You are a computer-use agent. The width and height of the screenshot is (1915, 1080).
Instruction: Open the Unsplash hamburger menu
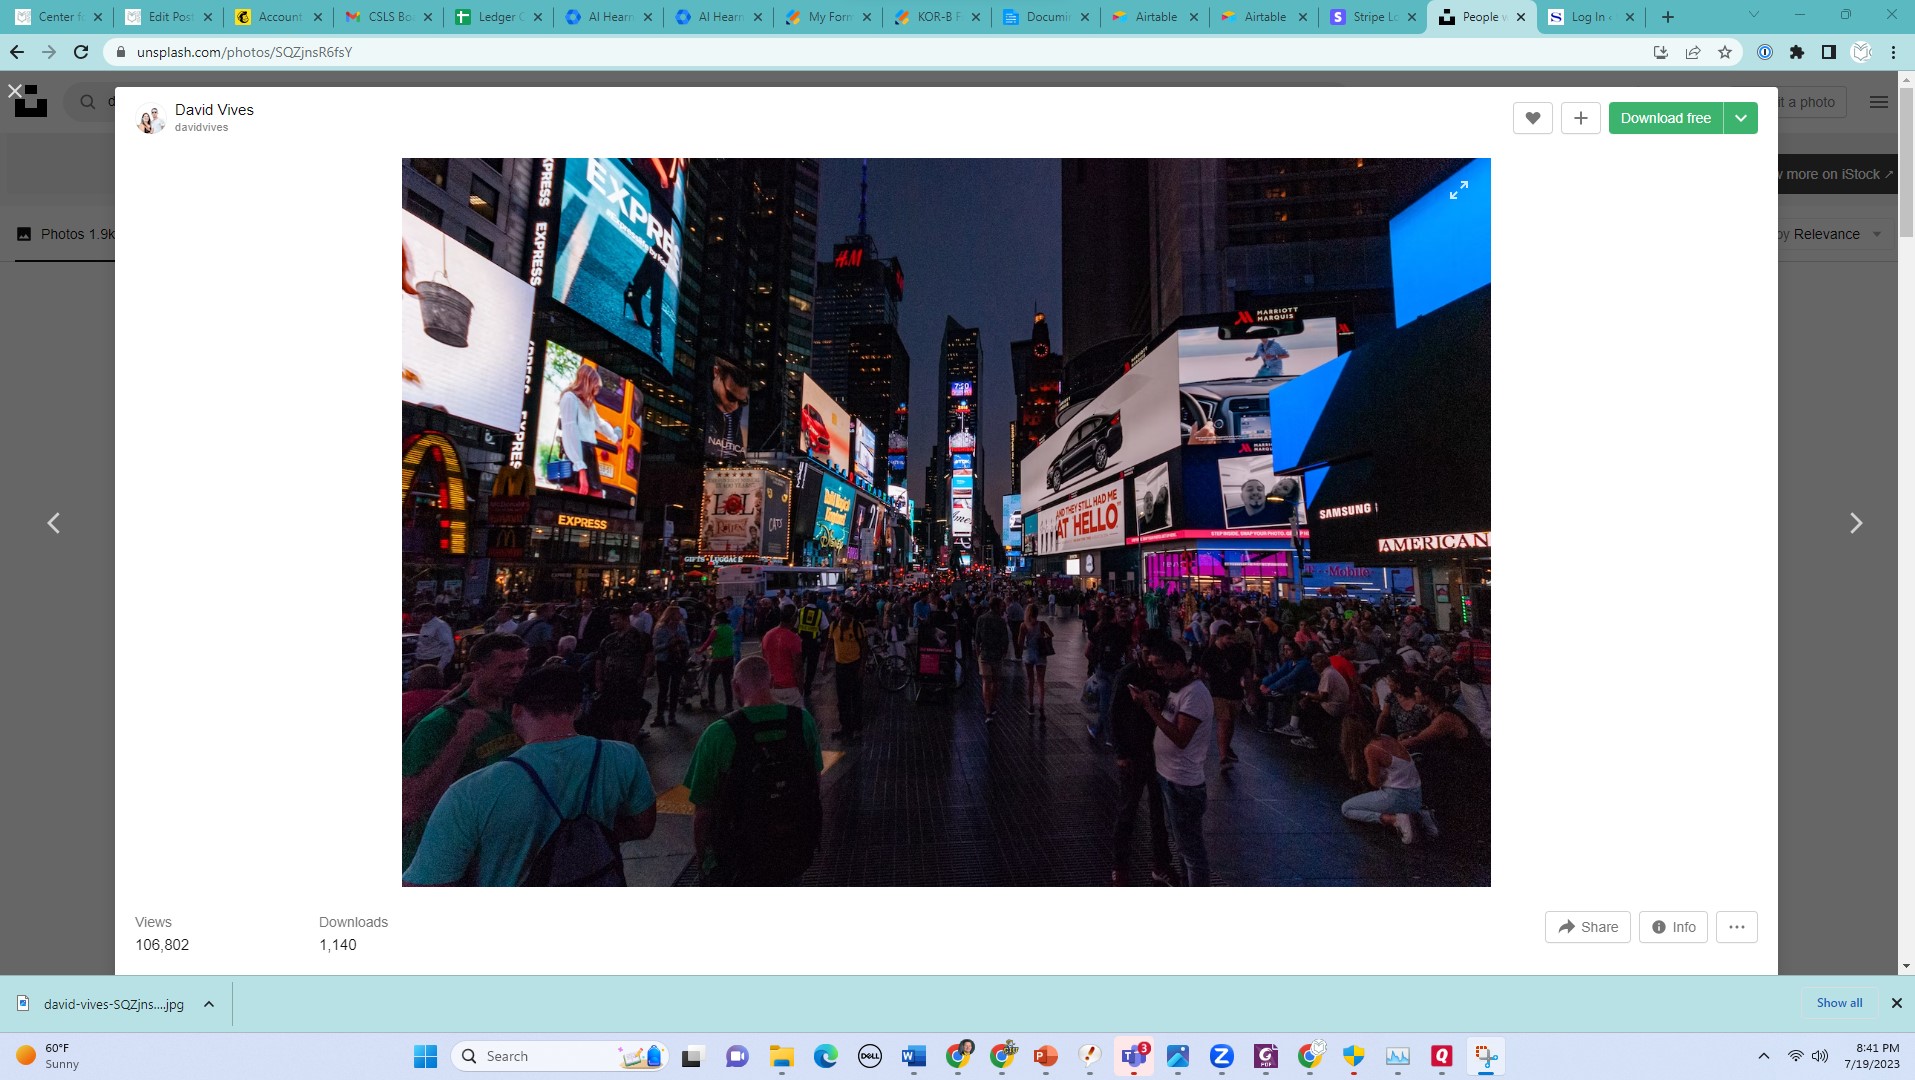[1878, 102]
